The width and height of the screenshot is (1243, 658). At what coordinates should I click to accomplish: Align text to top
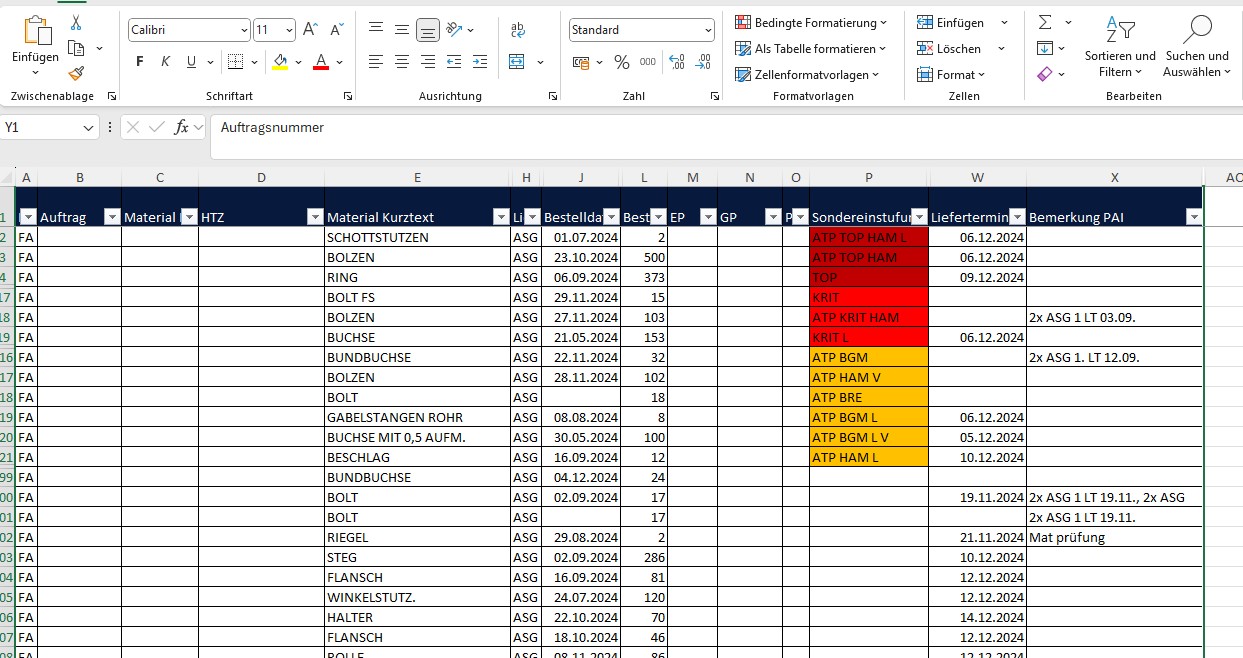pos(376,30)
